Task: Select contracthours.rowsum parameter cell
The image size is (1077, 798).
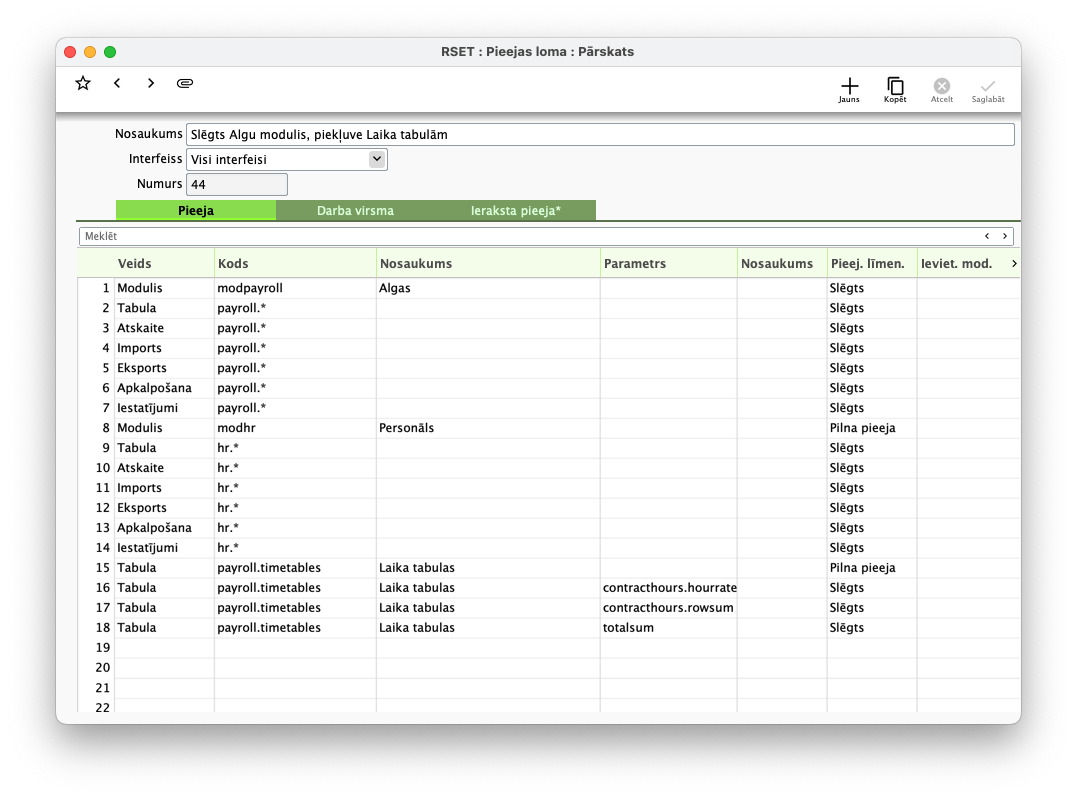Action: 669,608
